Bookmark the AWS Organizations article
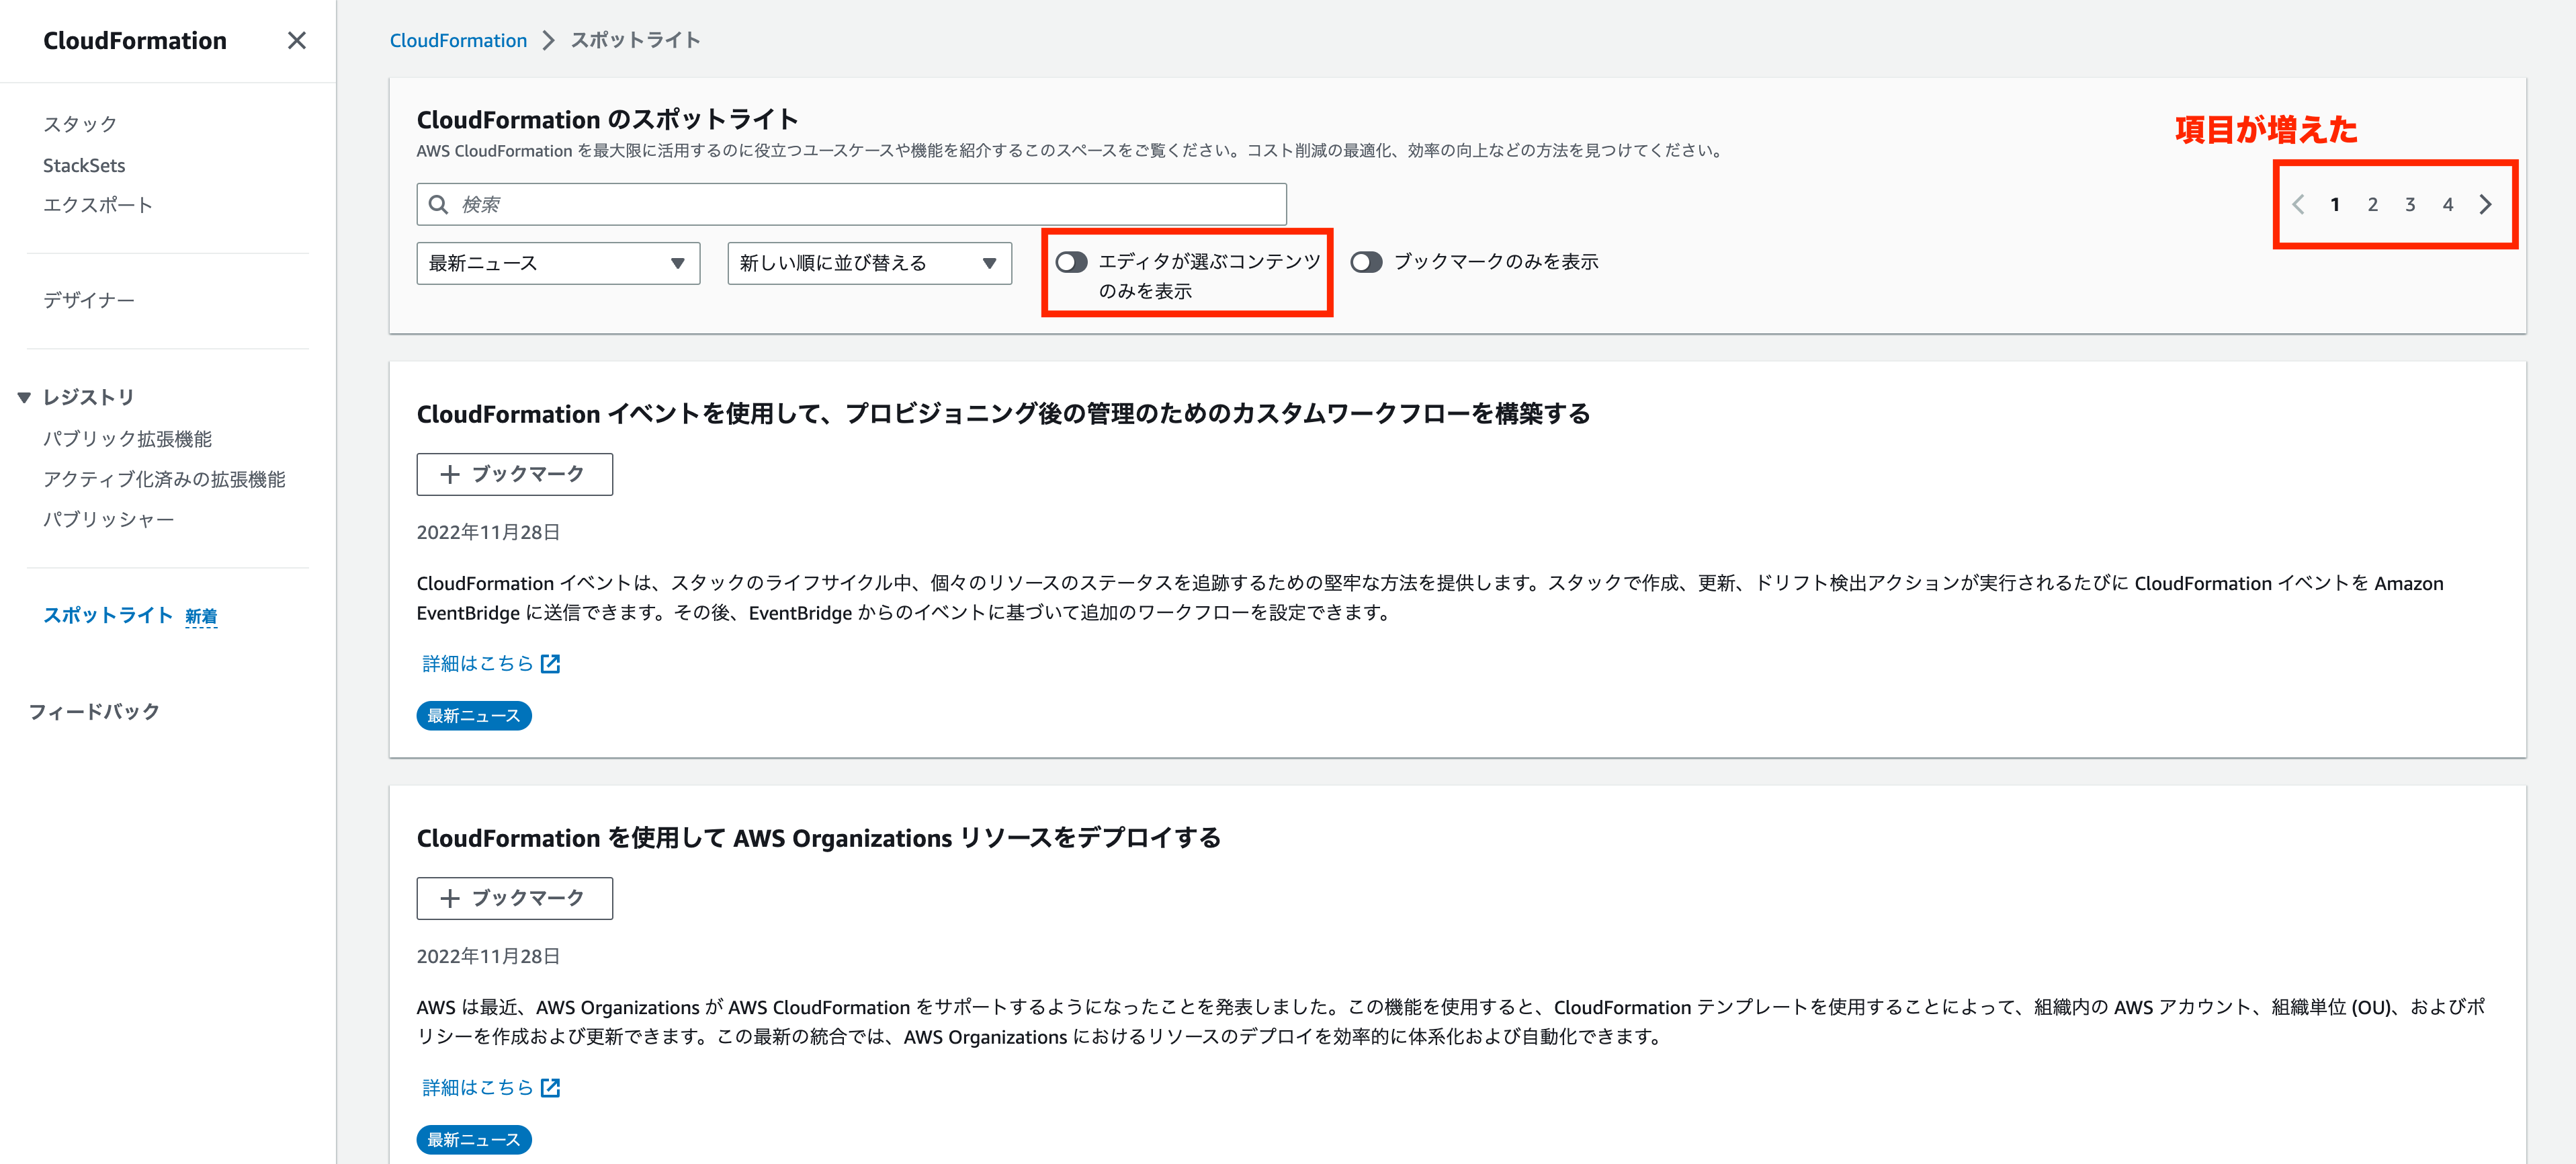This screenshot has width=2576, height=1164. 514,898
